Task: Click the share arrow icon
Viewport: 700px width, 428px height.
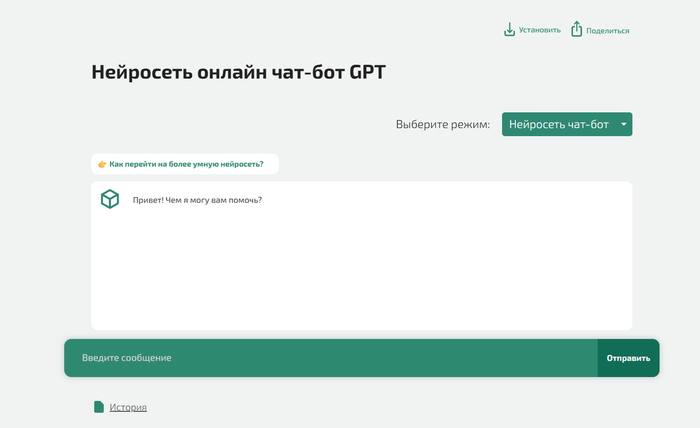Action: pos(576,30)
